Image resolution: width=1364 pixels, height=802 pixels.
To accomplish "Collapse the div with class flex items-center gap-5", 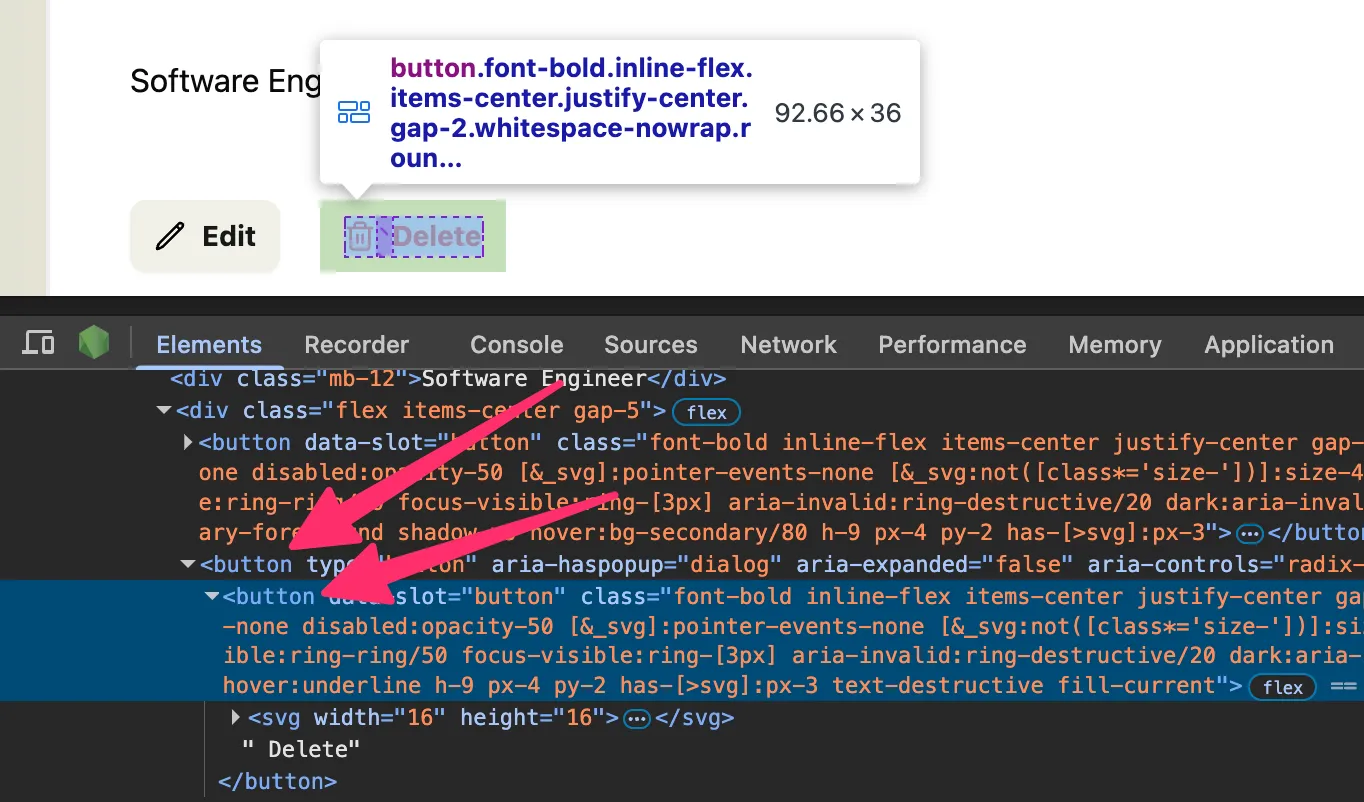I will (x=164, y=411).
